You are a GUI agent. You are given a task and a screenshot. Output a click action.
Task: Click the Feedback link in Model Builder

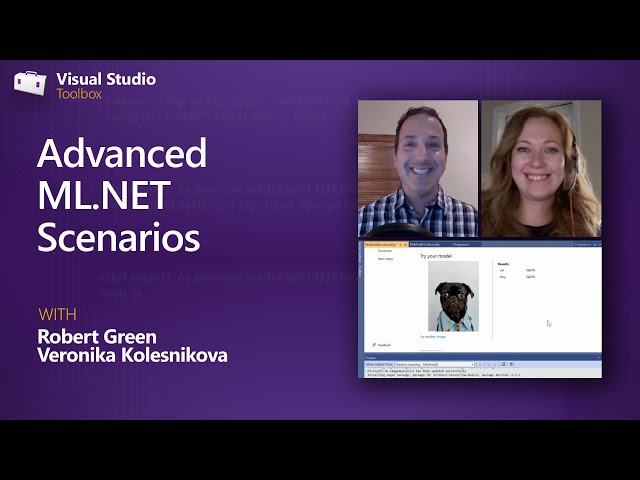click(x=382, y=345)
